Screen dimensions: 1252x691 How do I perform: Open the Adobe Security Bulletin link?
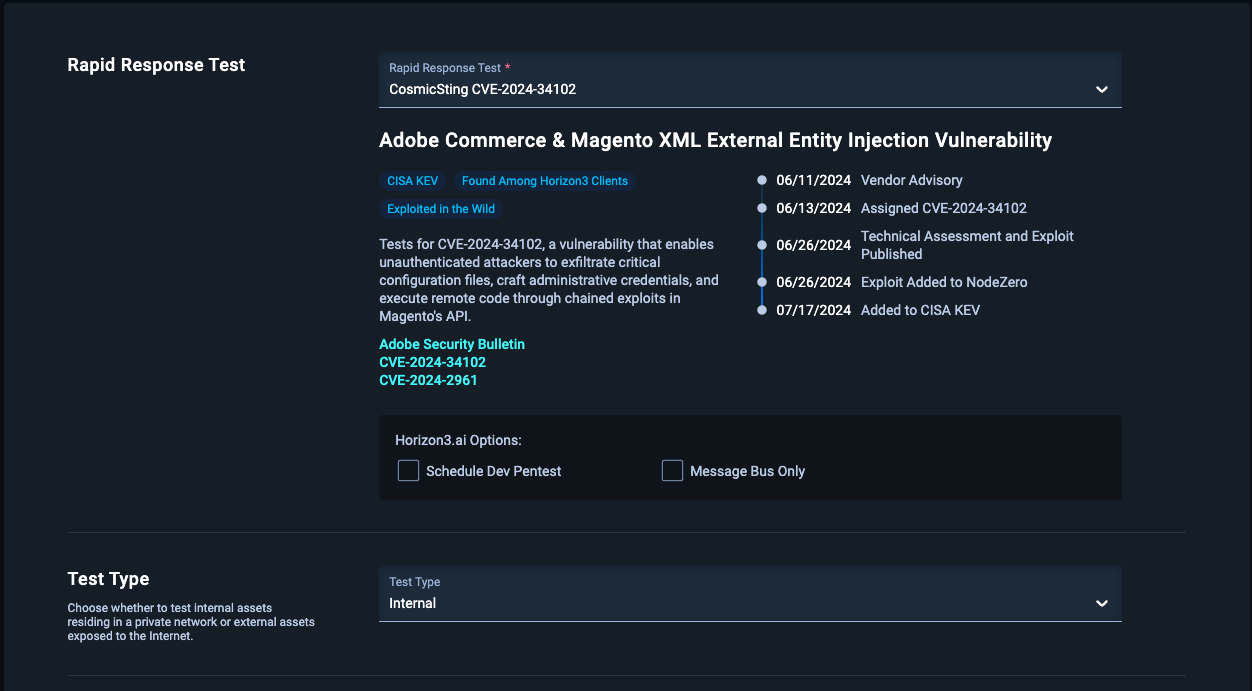[x=452, y=344]
